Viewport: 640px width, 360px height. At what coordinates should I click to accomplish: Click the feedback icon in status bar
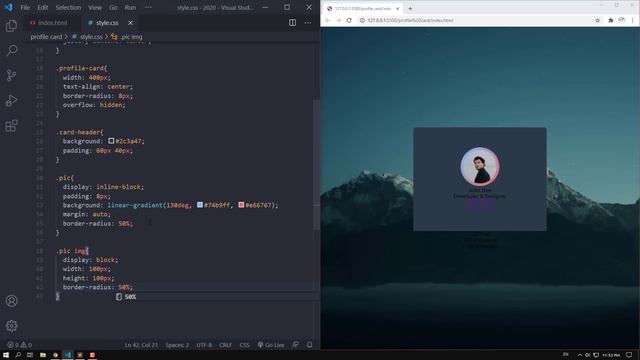pos(296,345)
